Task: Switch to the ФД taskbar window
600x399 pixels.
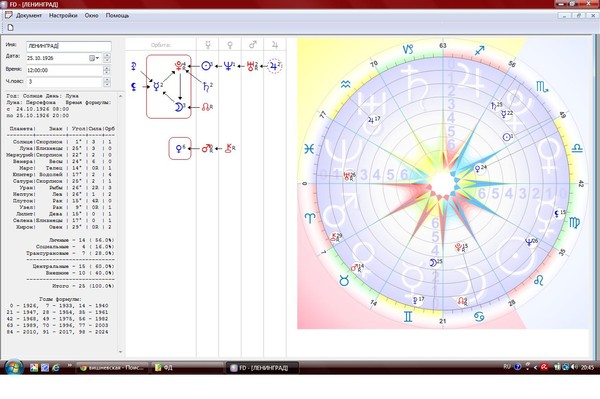Action: [x=187, y=368]
